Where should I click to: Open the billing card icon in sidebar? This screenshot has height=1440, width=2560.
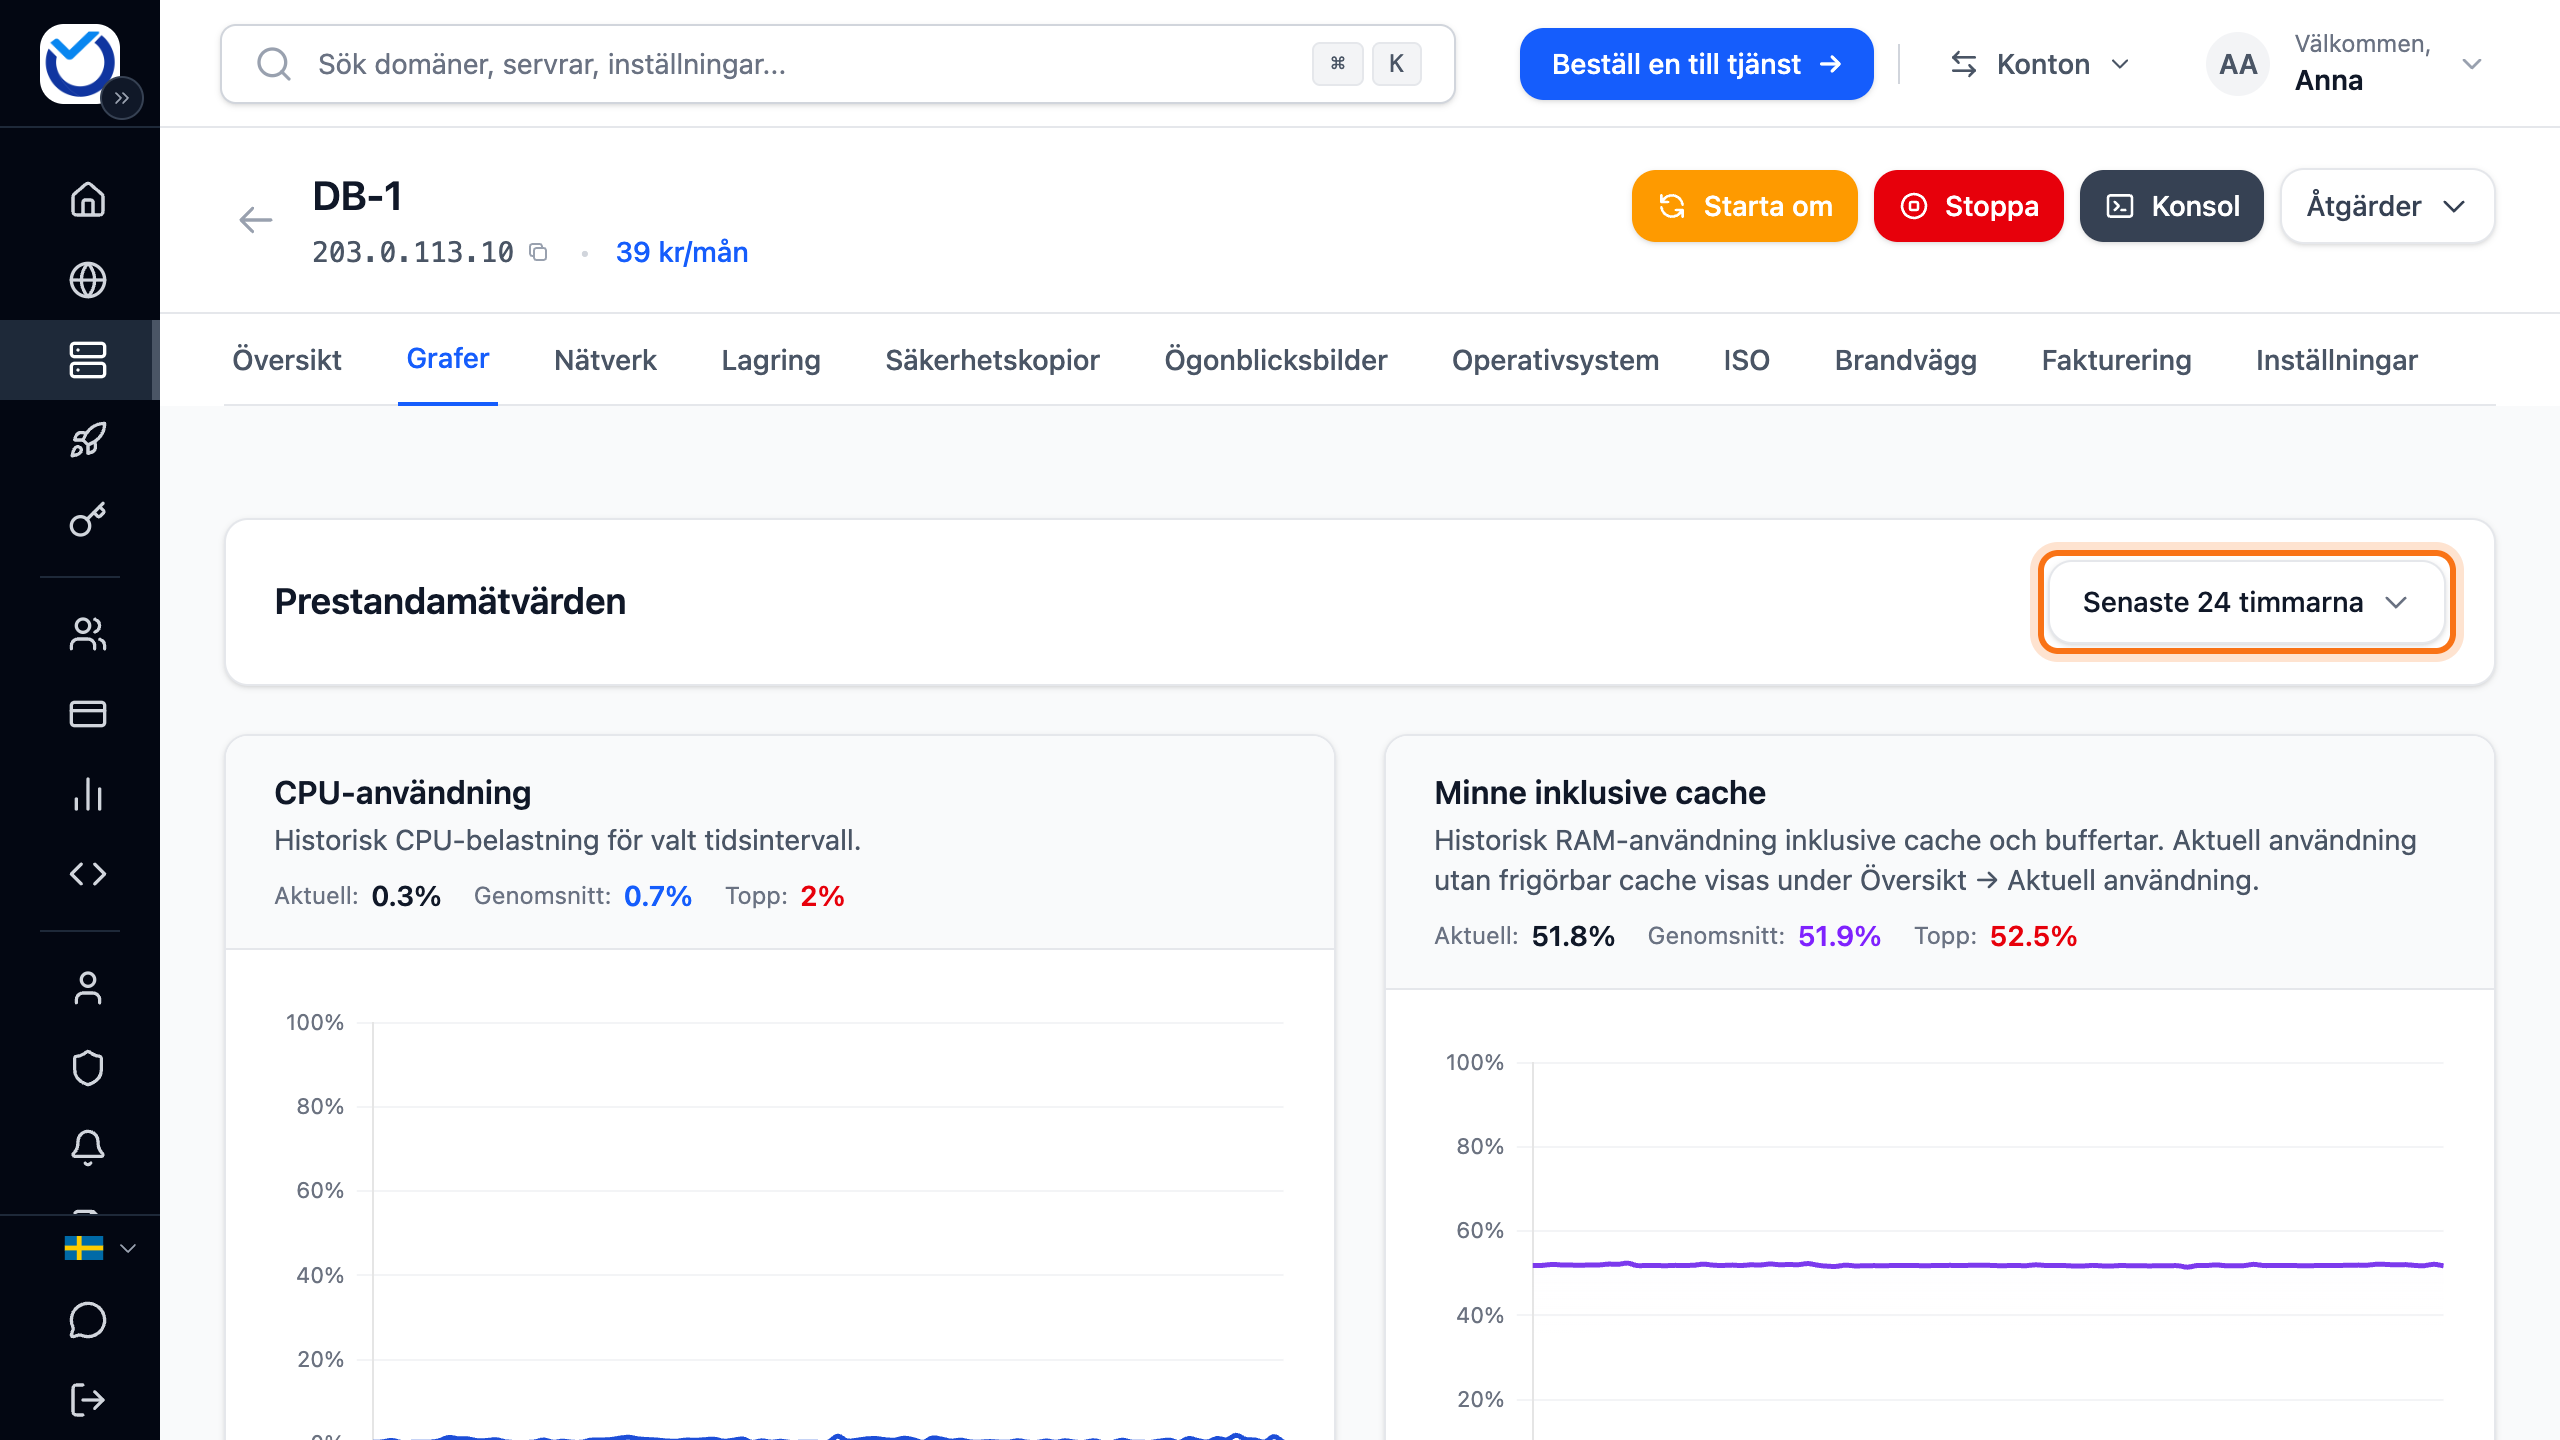point(88,714)
